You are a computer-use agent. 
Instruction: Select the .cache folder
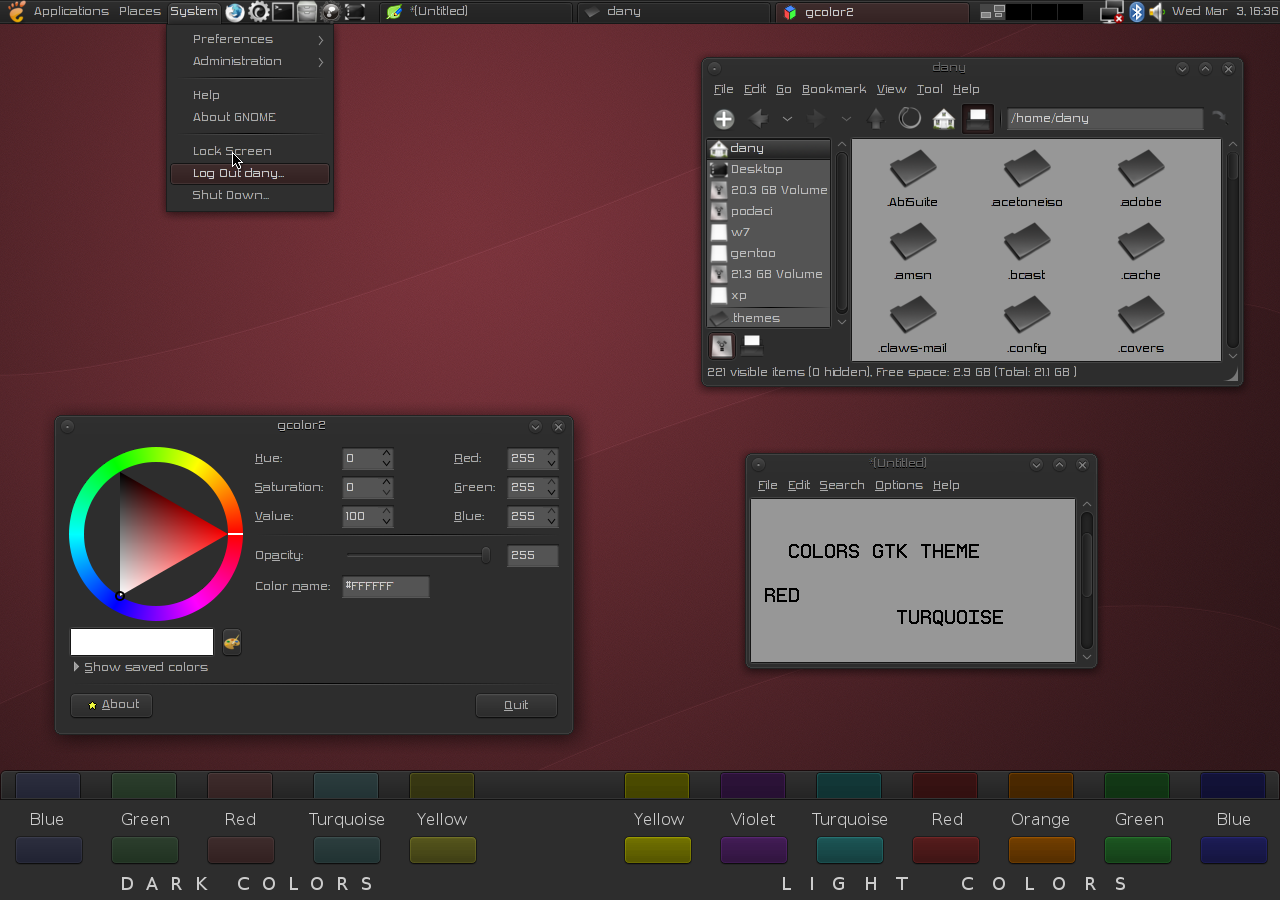[1141, 252]
